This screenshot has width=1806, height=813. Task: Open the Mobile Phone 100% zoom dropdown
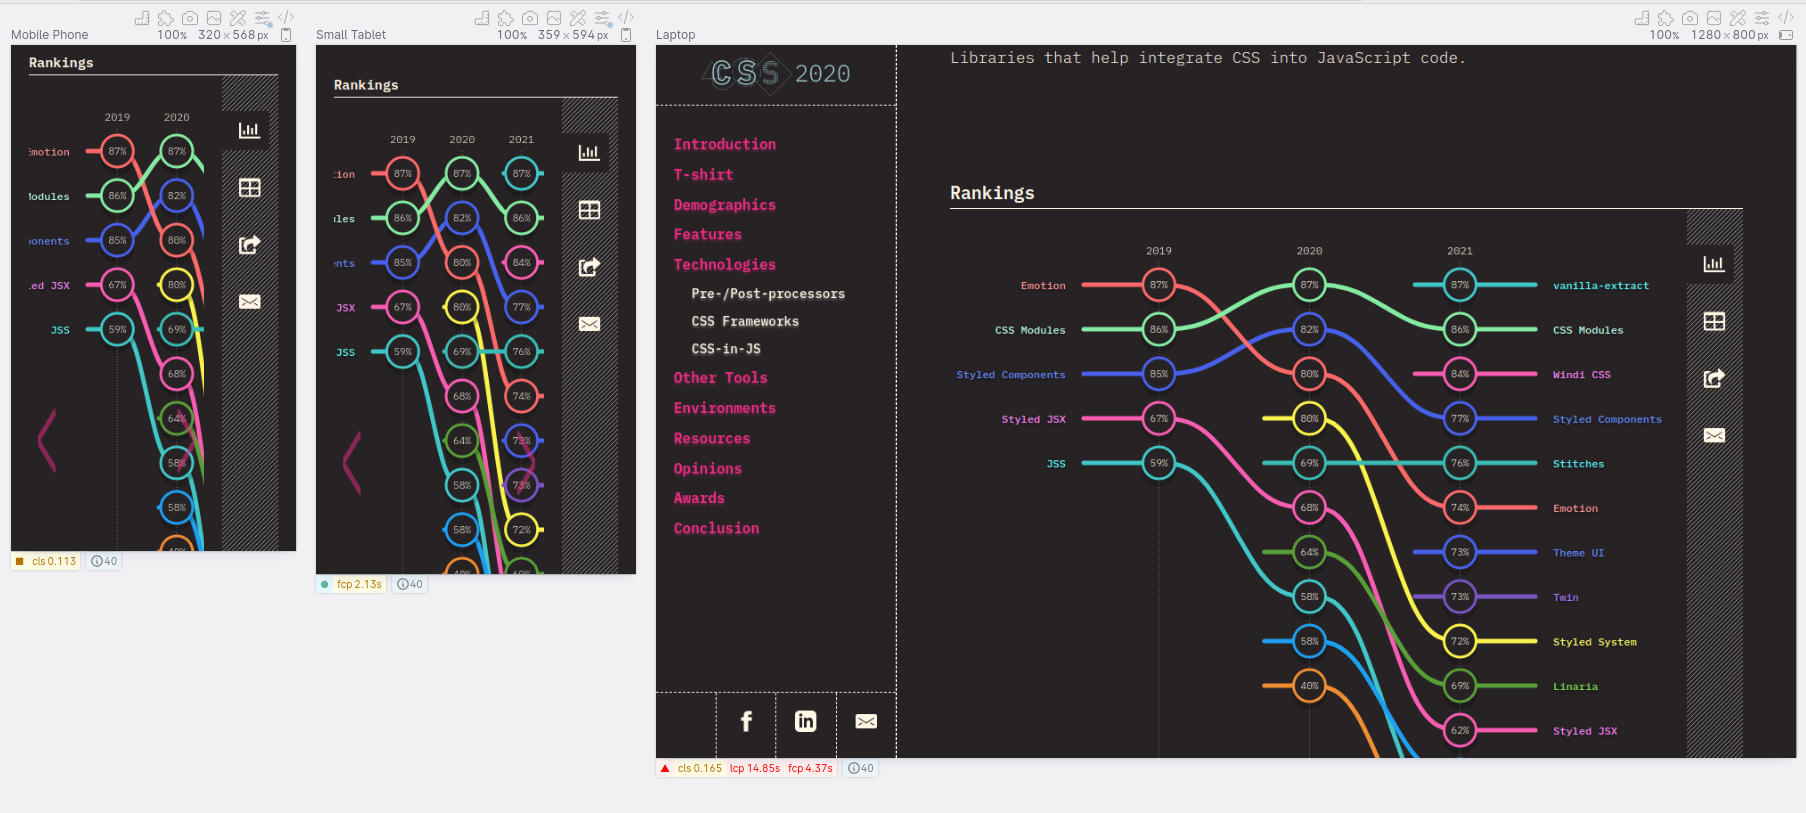172,35
